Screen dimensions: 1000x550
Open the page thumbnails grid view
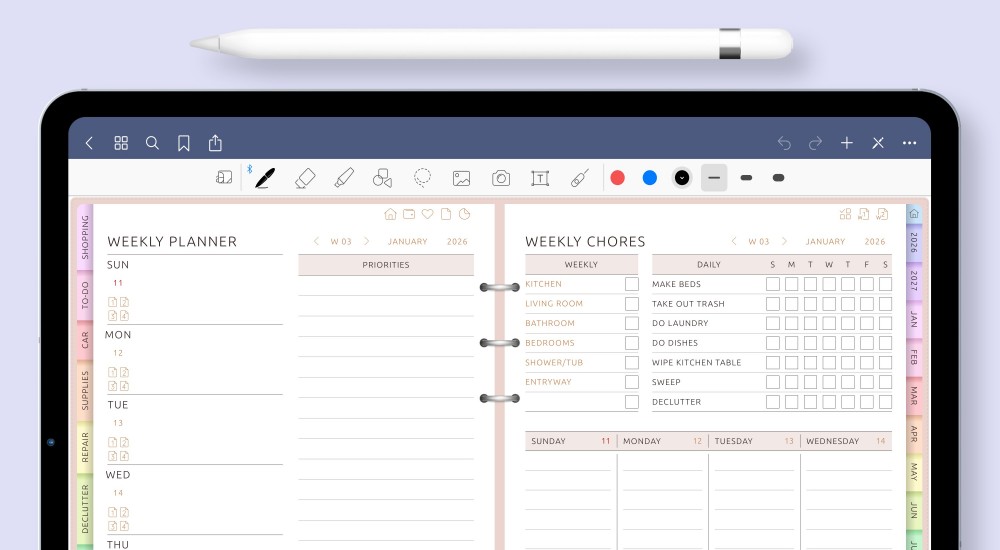click(x=121, y=143)
